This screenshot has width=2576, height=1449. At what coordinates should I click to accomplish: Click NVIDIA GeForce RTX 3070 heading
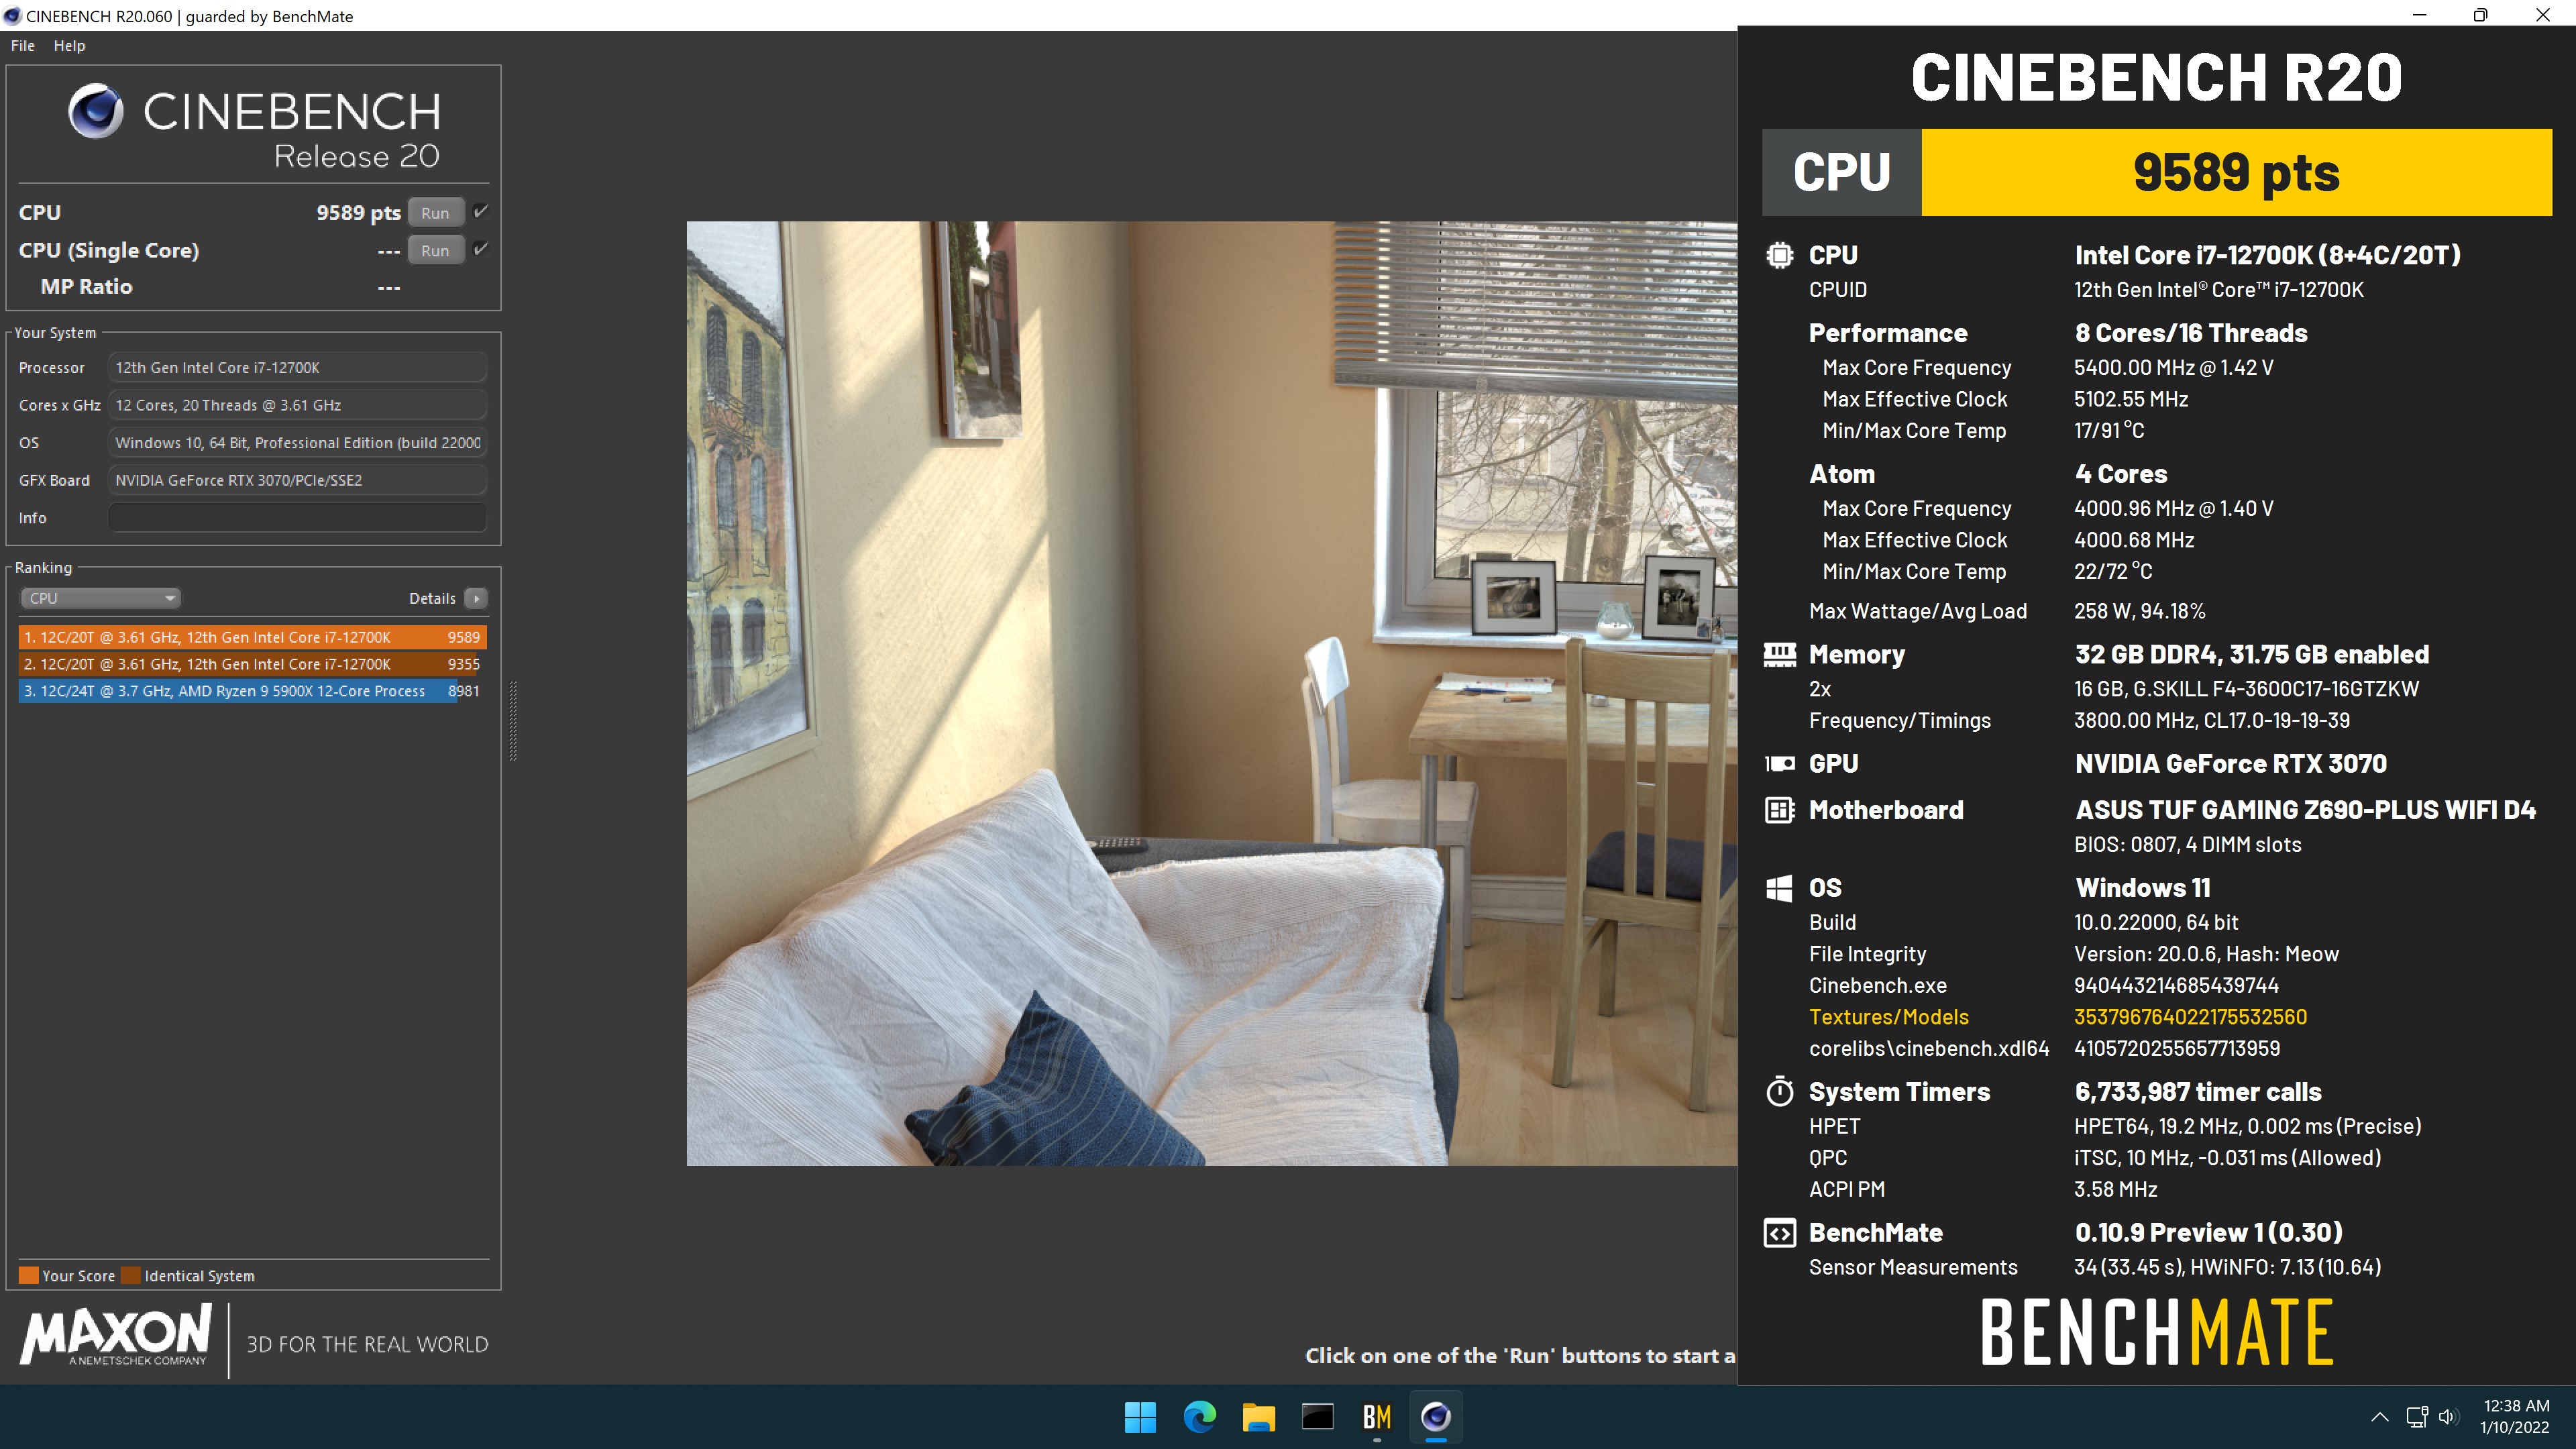pyautogui.click(x=2230, y=764)
